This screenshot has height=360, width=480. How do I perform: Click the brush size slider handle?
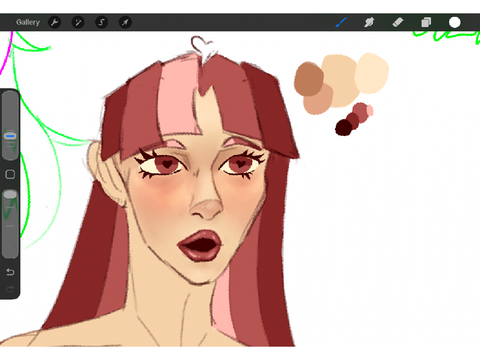[10, 136]
